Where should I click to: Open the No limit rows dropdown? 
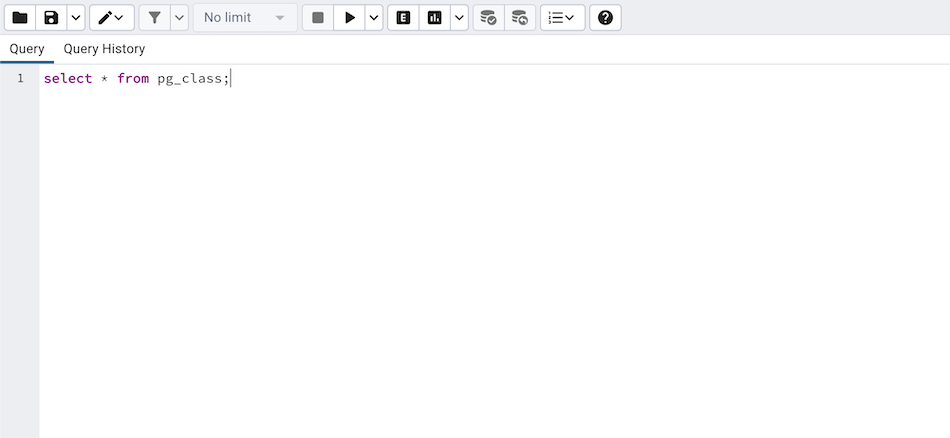click(x=244, y=18)
